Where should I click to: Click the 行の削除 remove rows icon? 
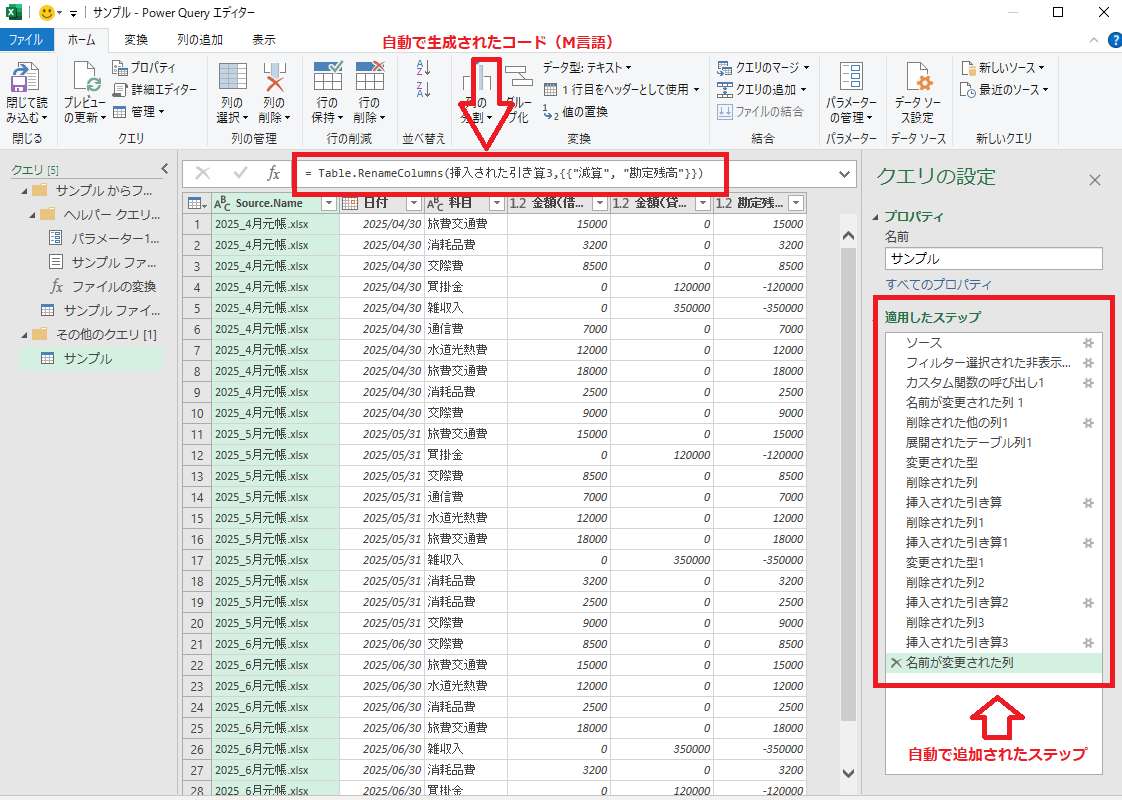tap(369, 78)
